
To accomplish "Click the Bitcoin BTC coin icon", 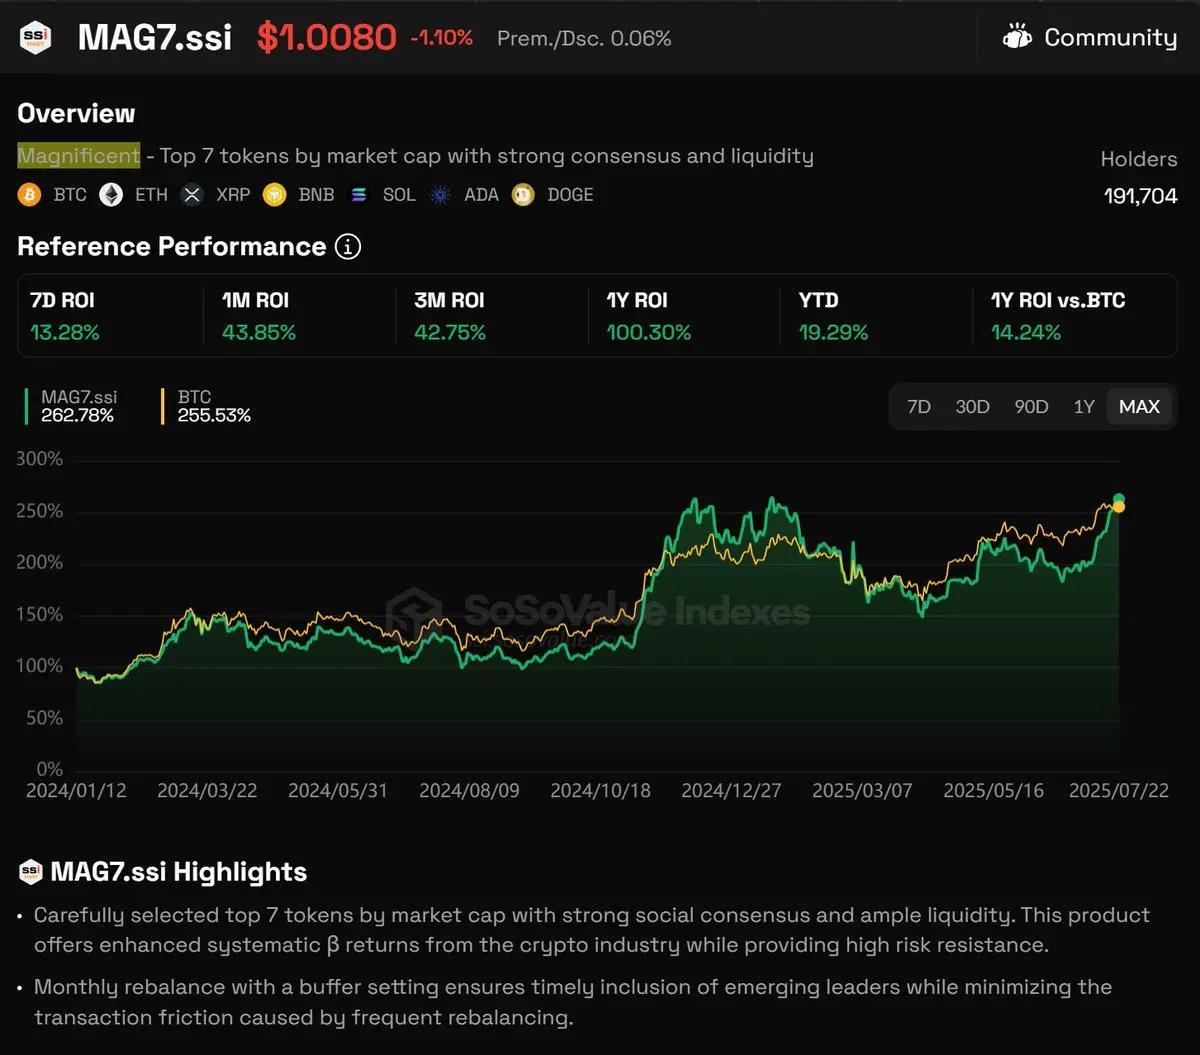I will coord(29,195).
